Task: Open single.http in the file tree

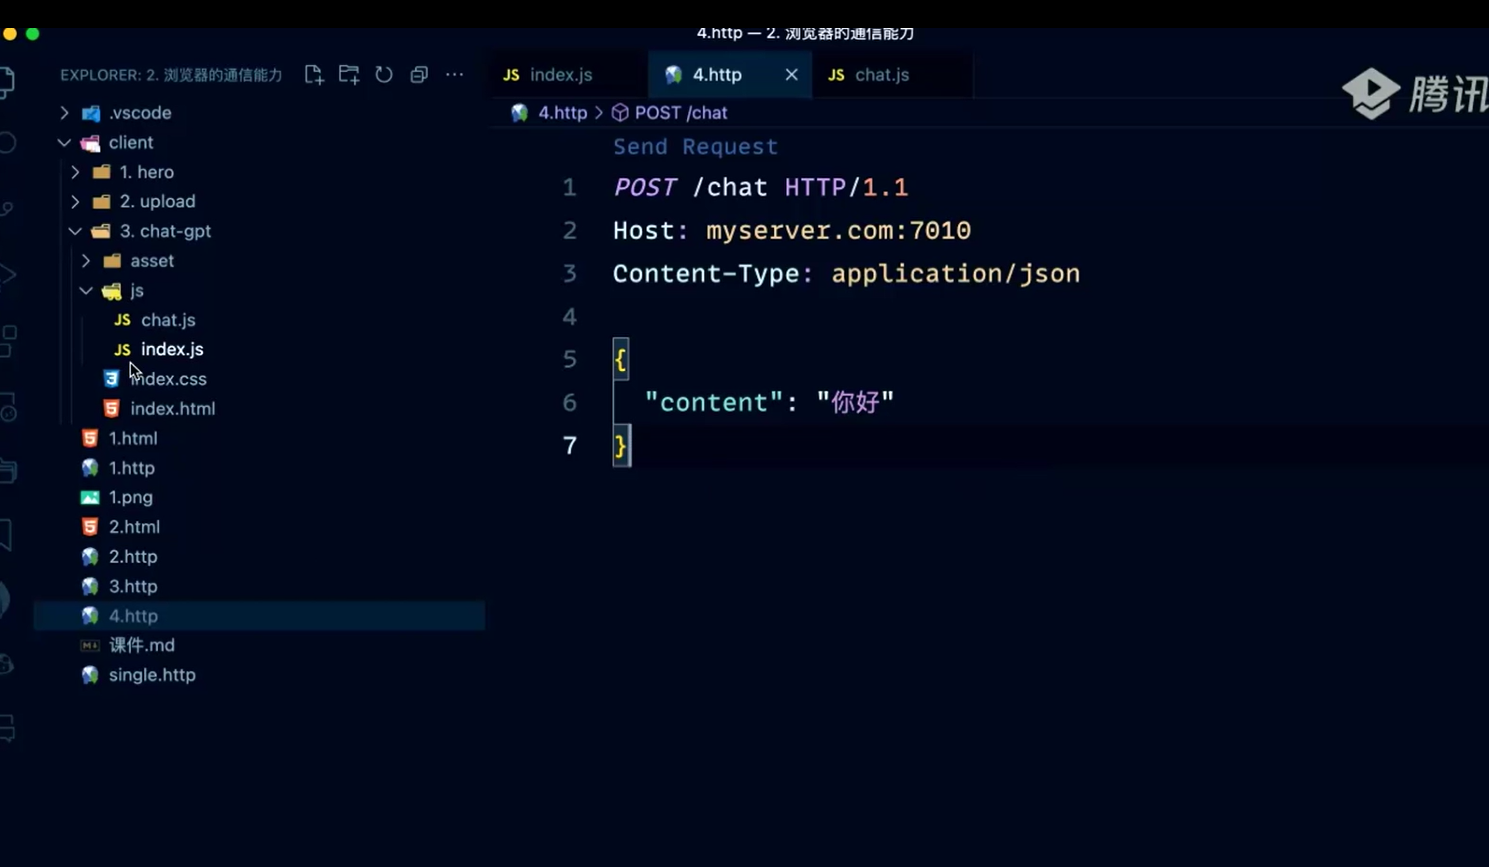Action: pyautogui.click(x=152, y=675)
